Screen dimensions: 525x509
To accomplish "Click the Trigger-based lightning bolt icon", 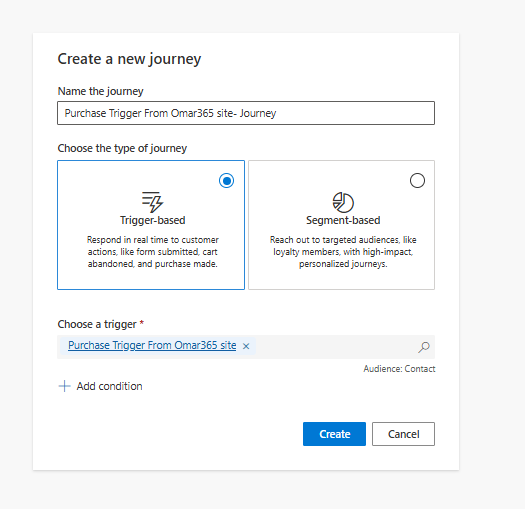I will pyautogui.click(x=152, y=202).
